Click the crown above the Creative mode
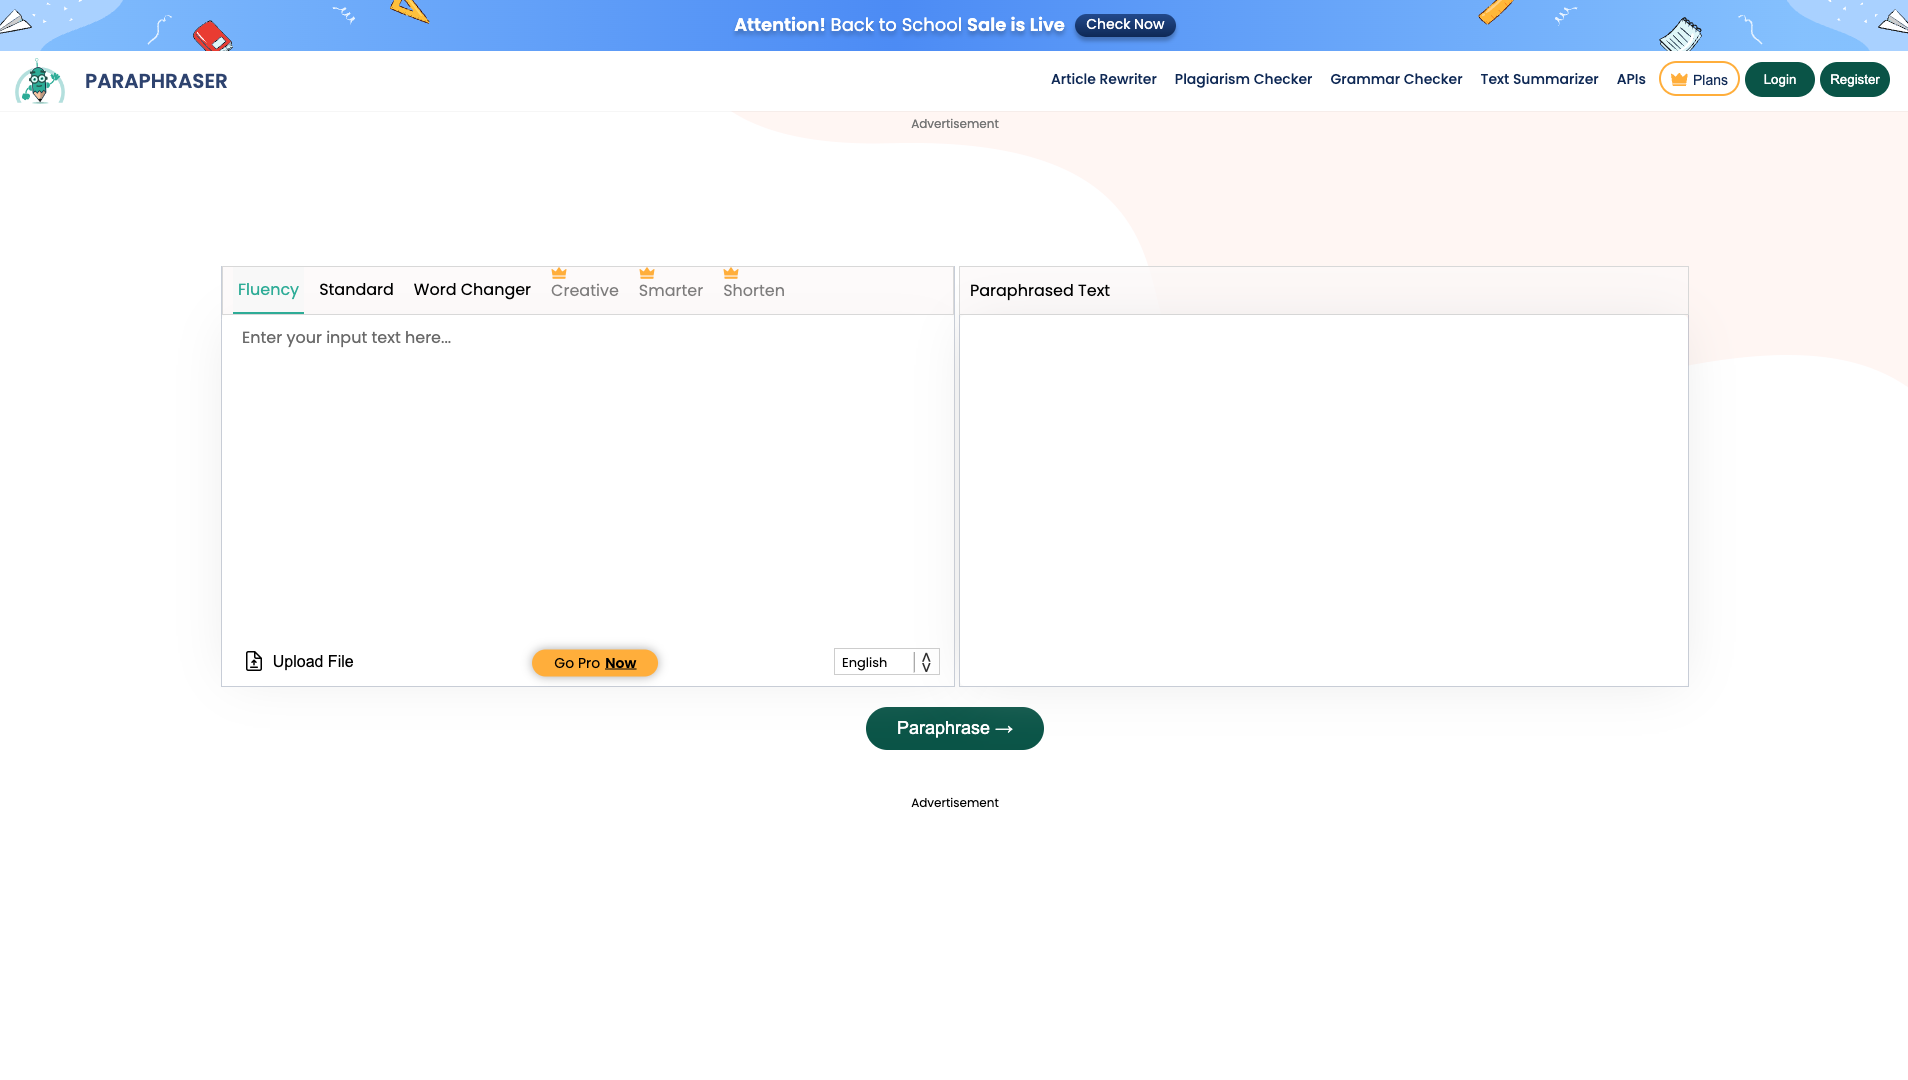Screen dimensions: 1908x1080 [560, 273]
